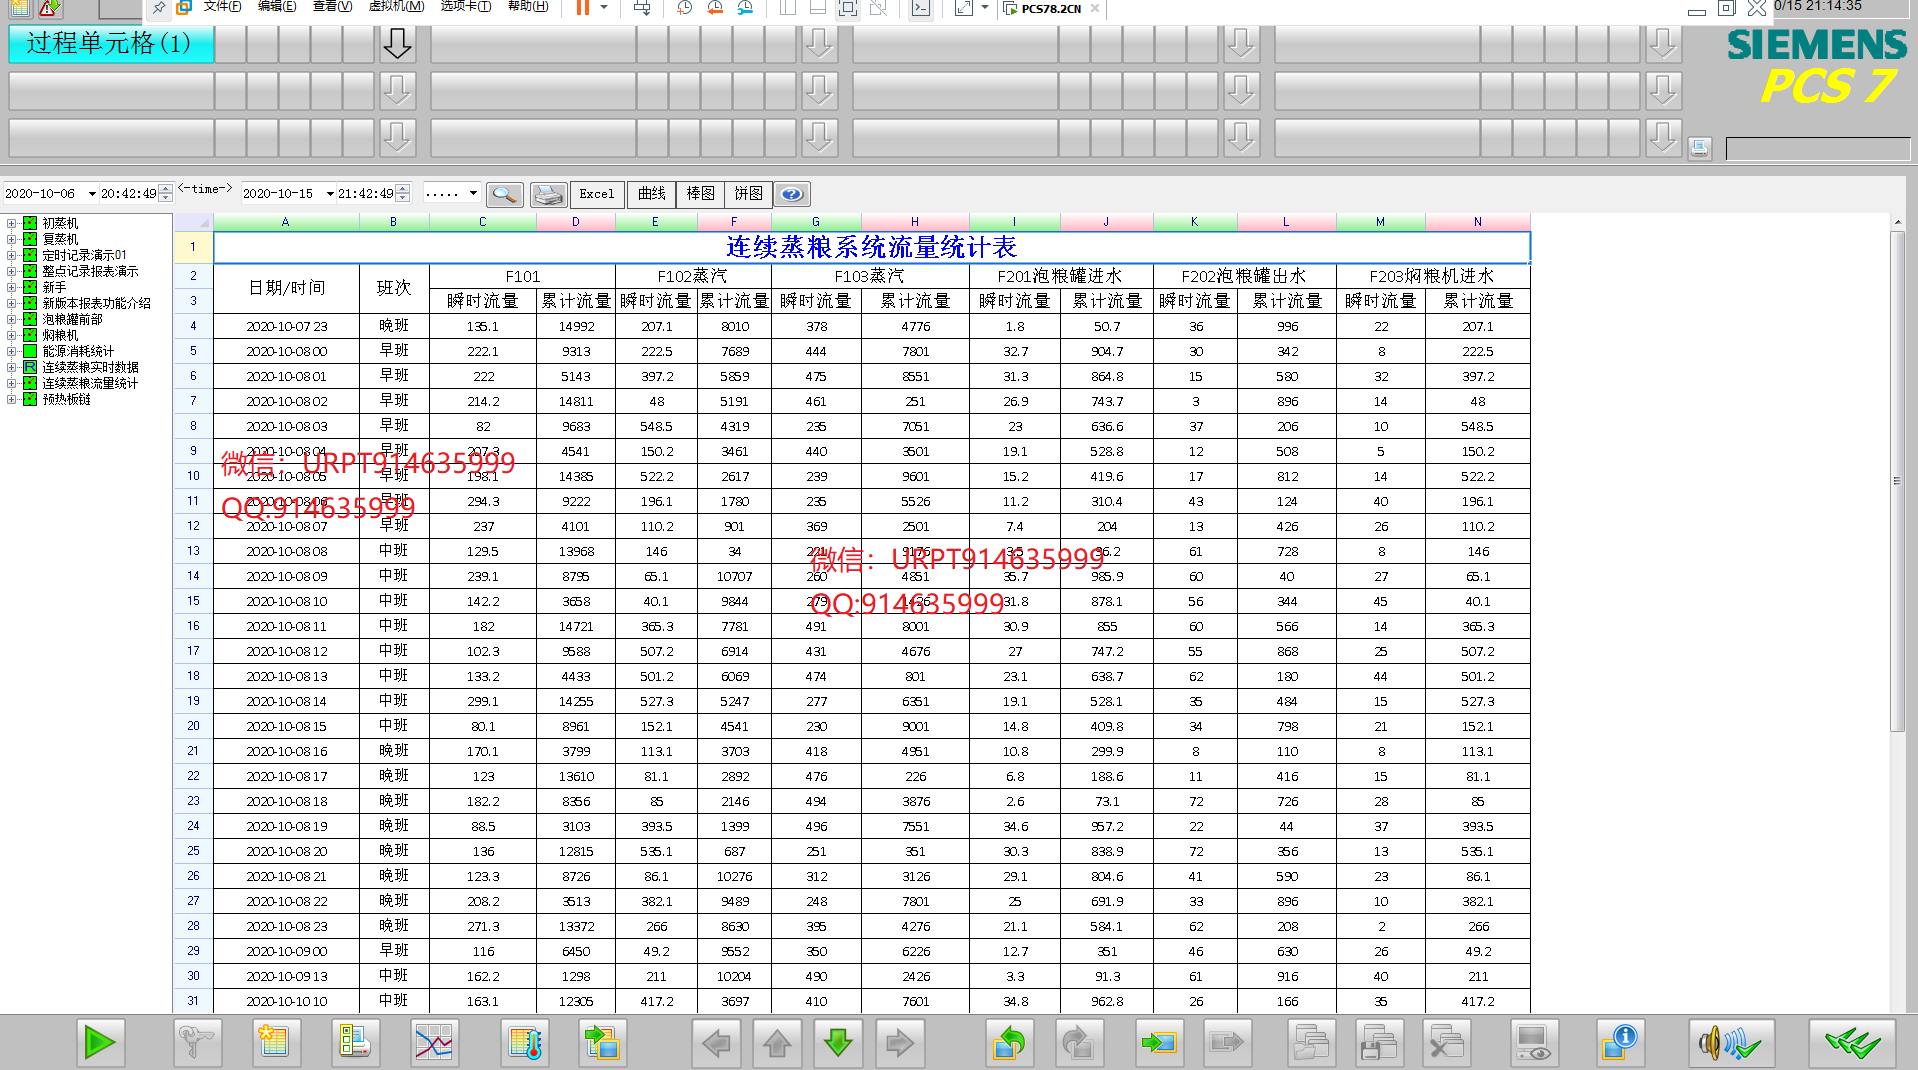Screen dimensions: 1918x1070
Task: Open the blue help question-mark icon
Action: (791, 194)
